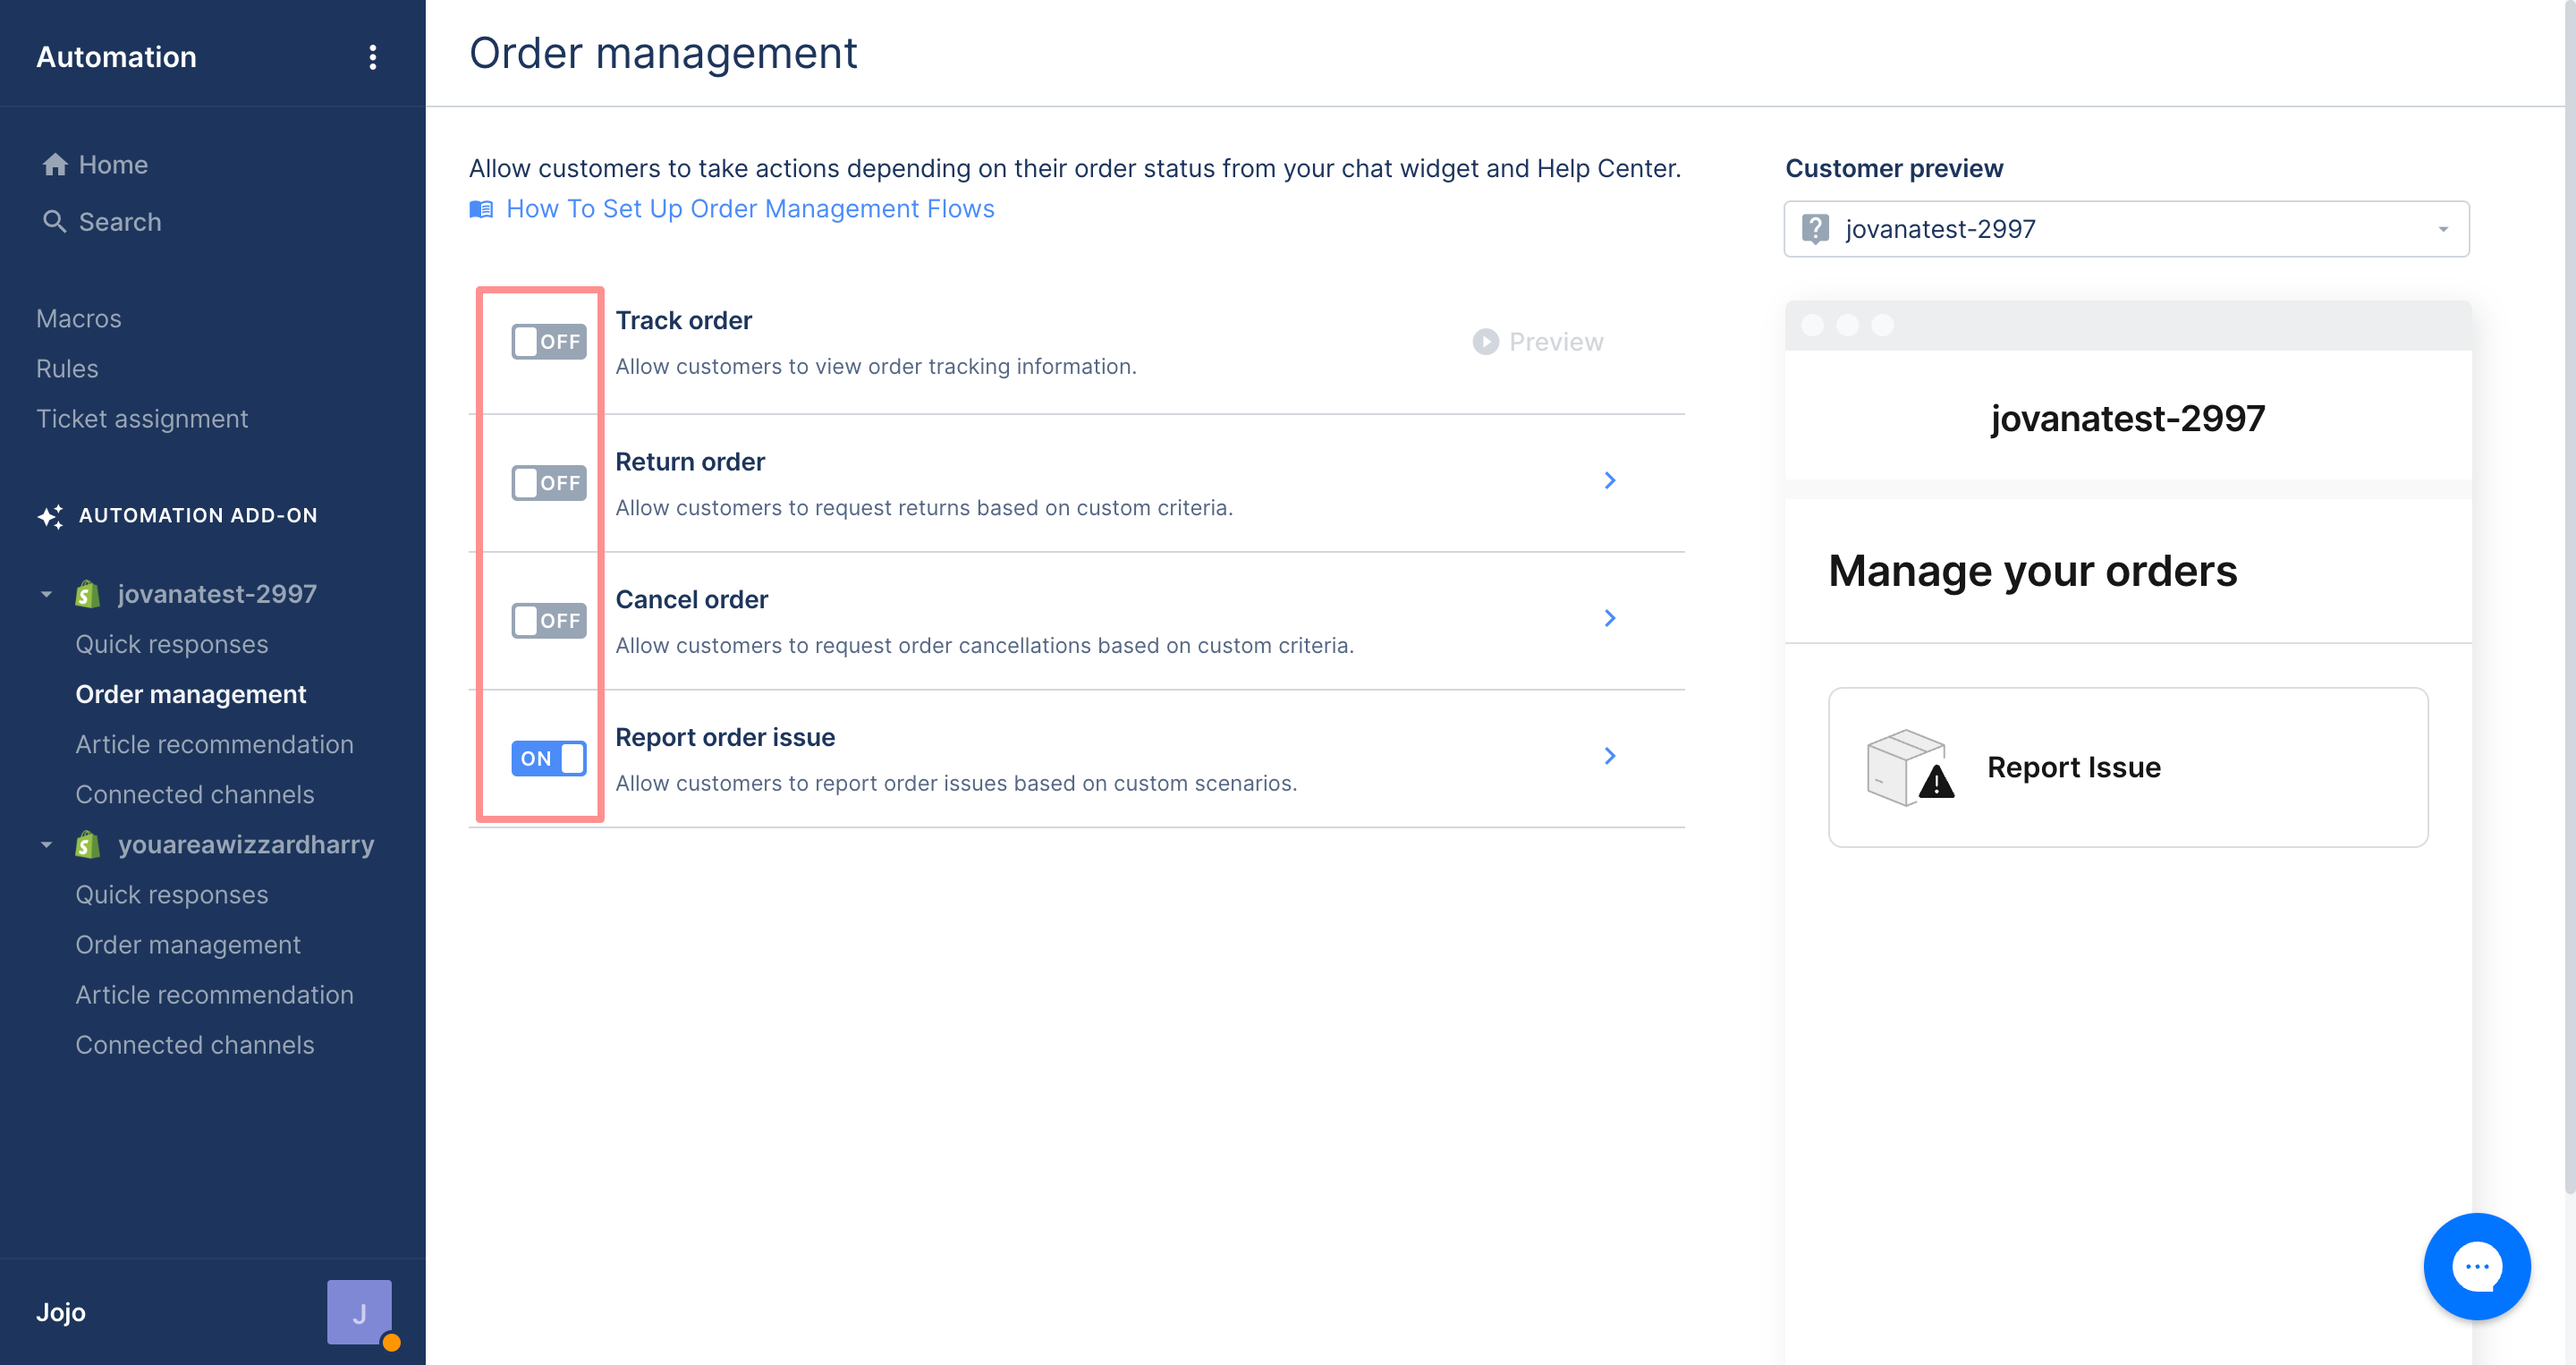Click the AUTOMATION ADD-ON section label
The height and width of the screenshot is (1365, 2576).
(x=198, y=515)
